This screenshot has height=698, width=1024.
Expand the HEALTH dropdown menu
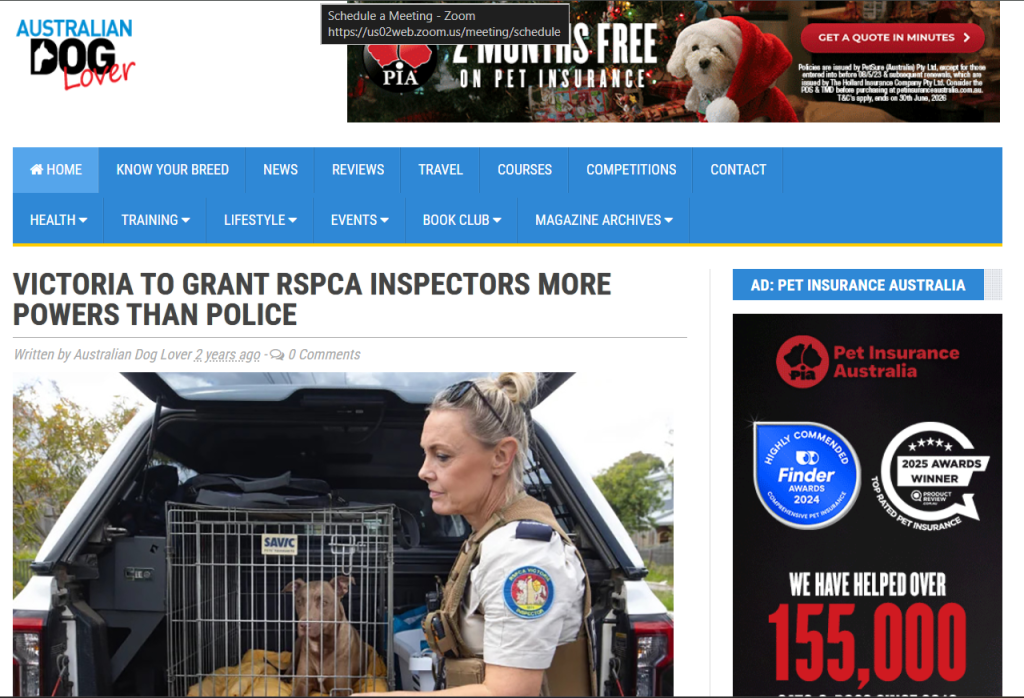tap(58, 221)
